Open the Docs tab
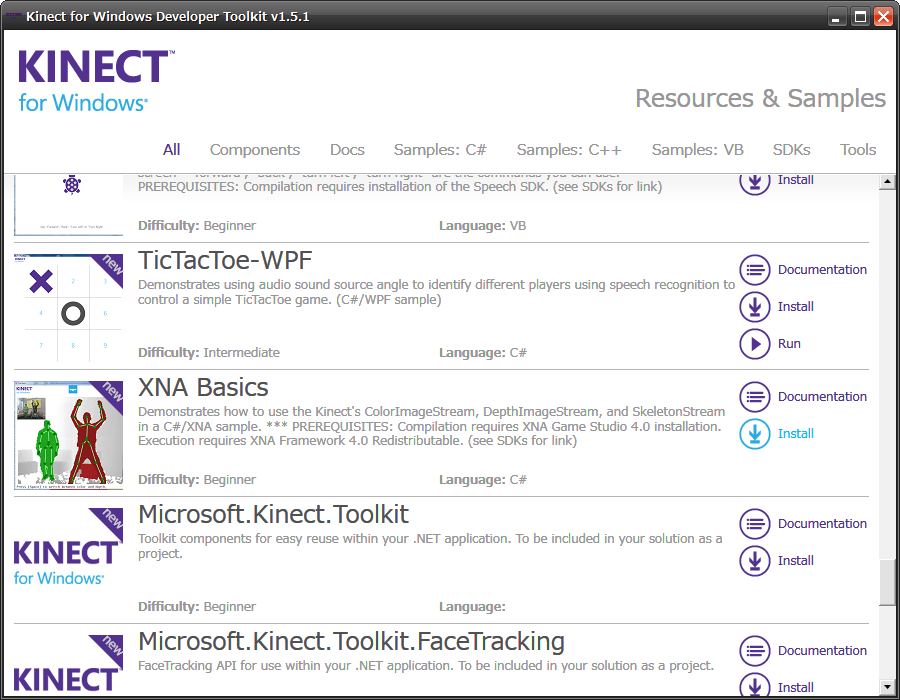This screenshot has width=900, height=700. pos(347,150)
